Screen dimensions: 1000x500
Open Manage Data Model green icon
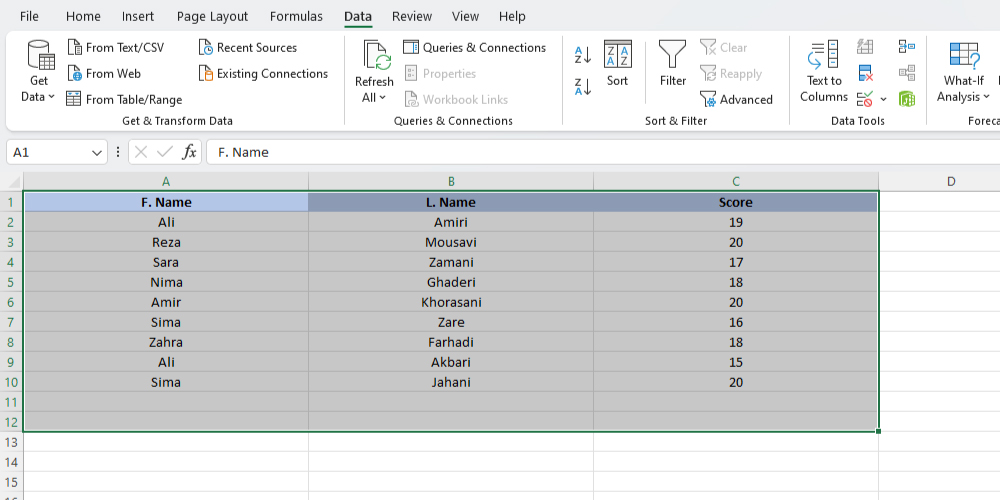click(907, 98)
